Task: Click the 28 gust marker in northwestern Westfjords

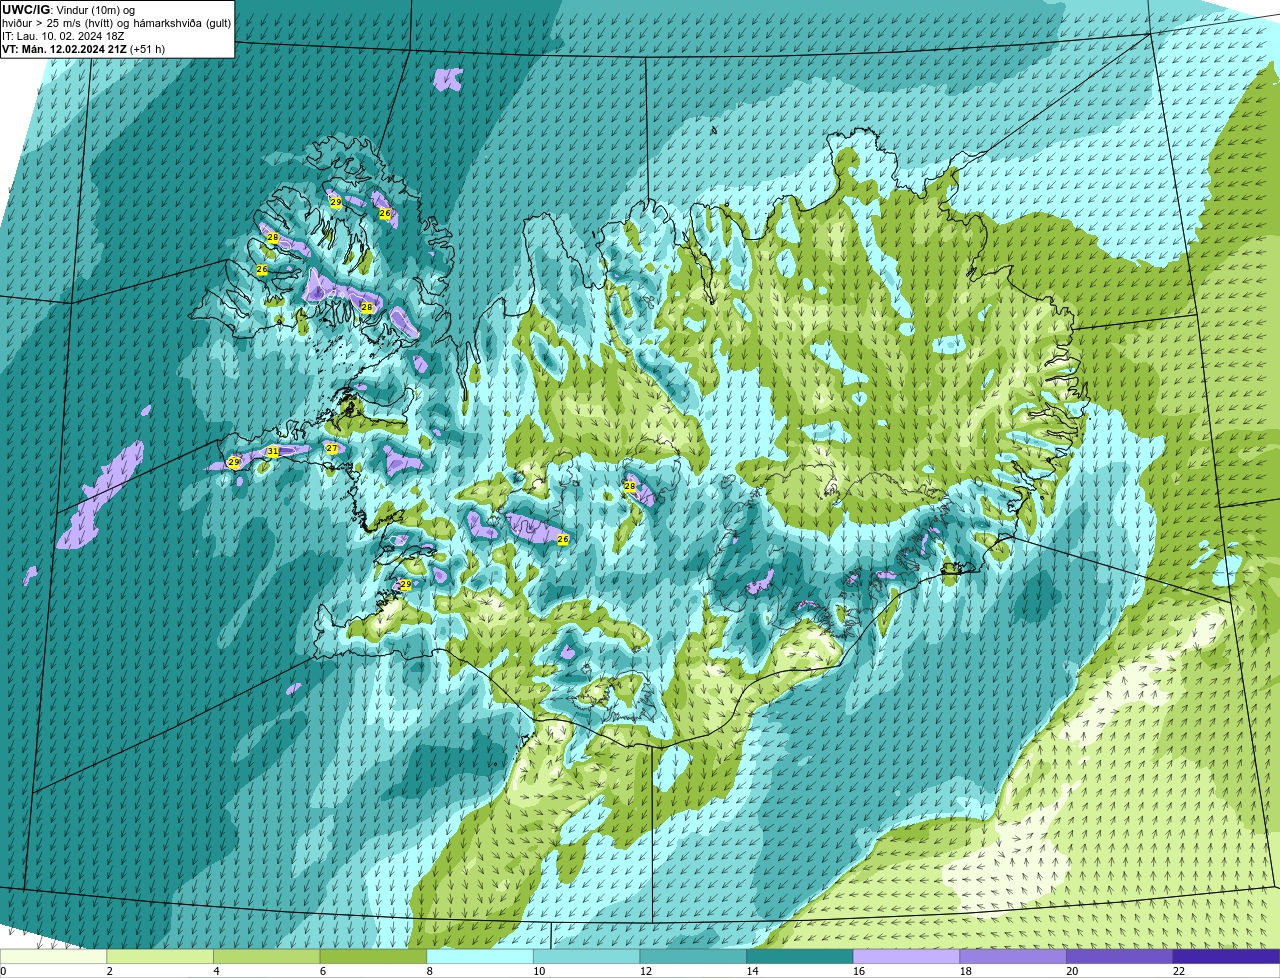Action: coord(273,238)
